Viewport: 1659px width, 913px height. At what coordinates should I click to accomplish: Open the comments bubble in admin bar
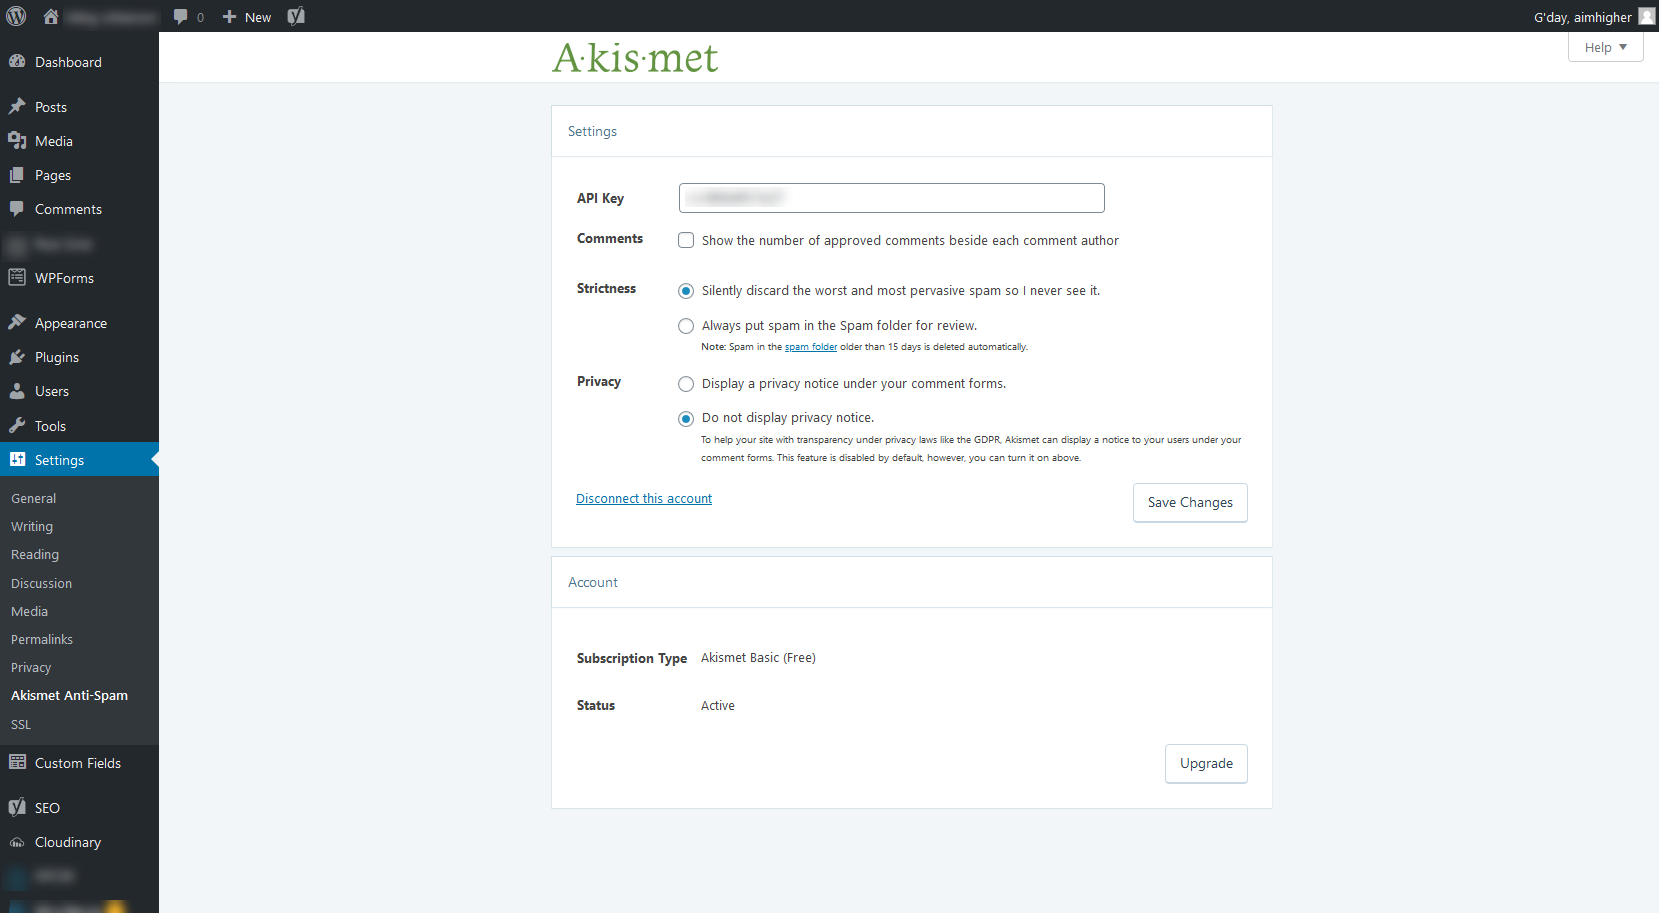(x=181, y=16)
